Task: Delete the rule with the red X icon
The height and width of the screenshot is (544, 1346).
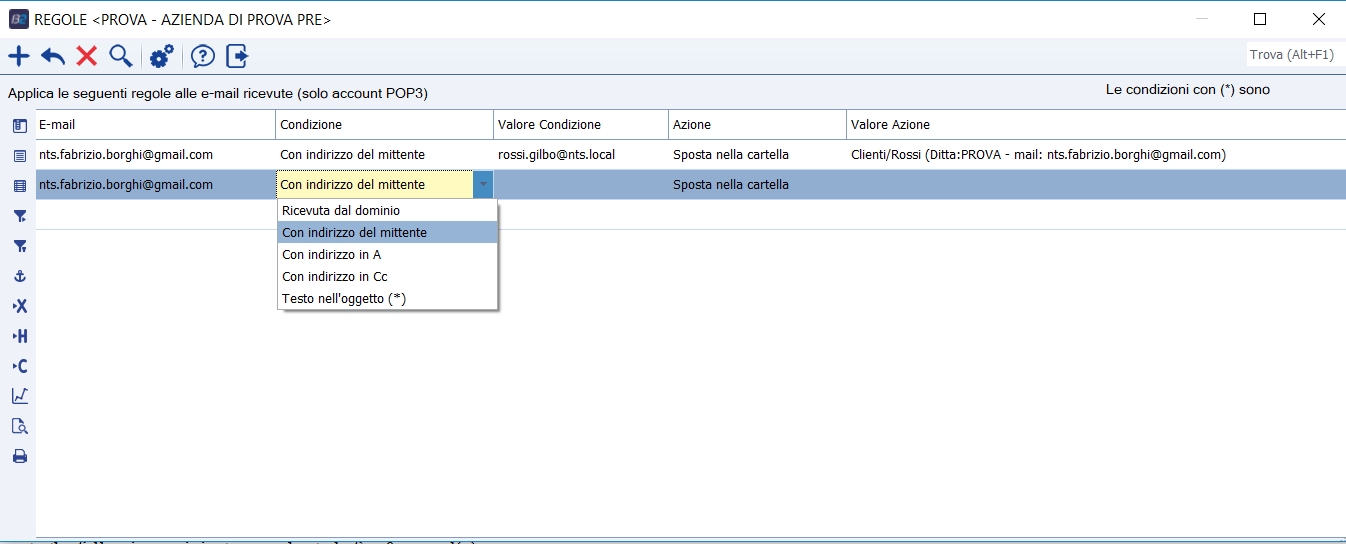Action: (87, 56)
